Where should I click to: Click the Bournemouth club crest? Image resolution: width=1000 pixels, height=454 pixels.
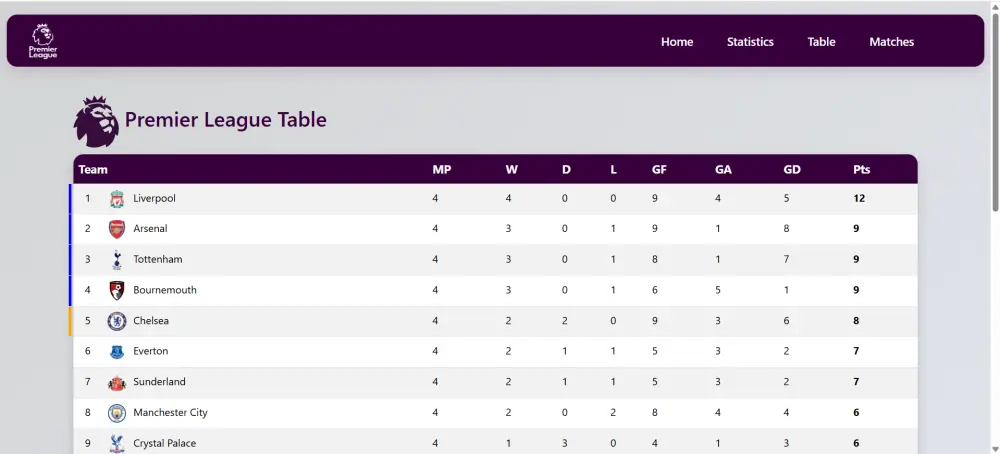[x=117, y=290]
